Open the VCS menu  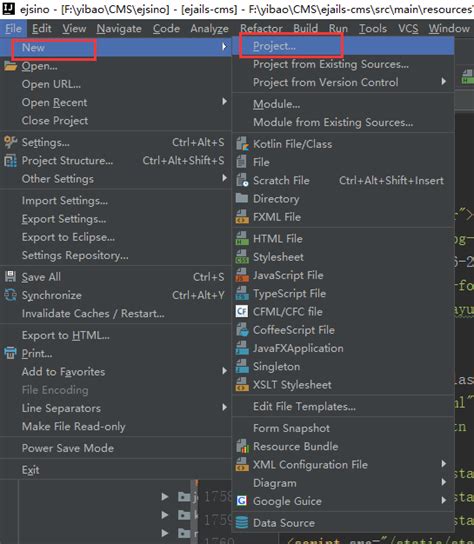coord(408,28)
